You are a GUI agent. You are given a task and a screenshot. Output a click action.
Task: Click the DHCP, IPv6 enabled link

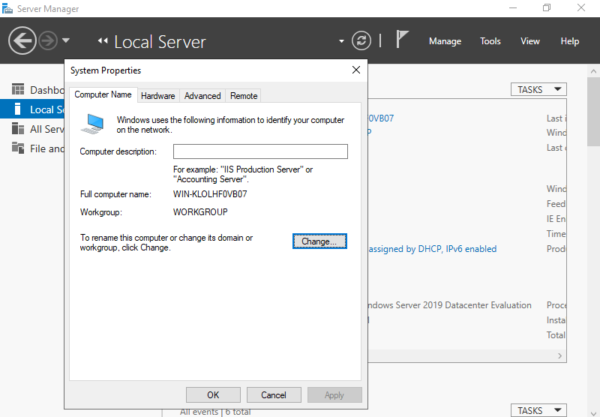(432, 249)
